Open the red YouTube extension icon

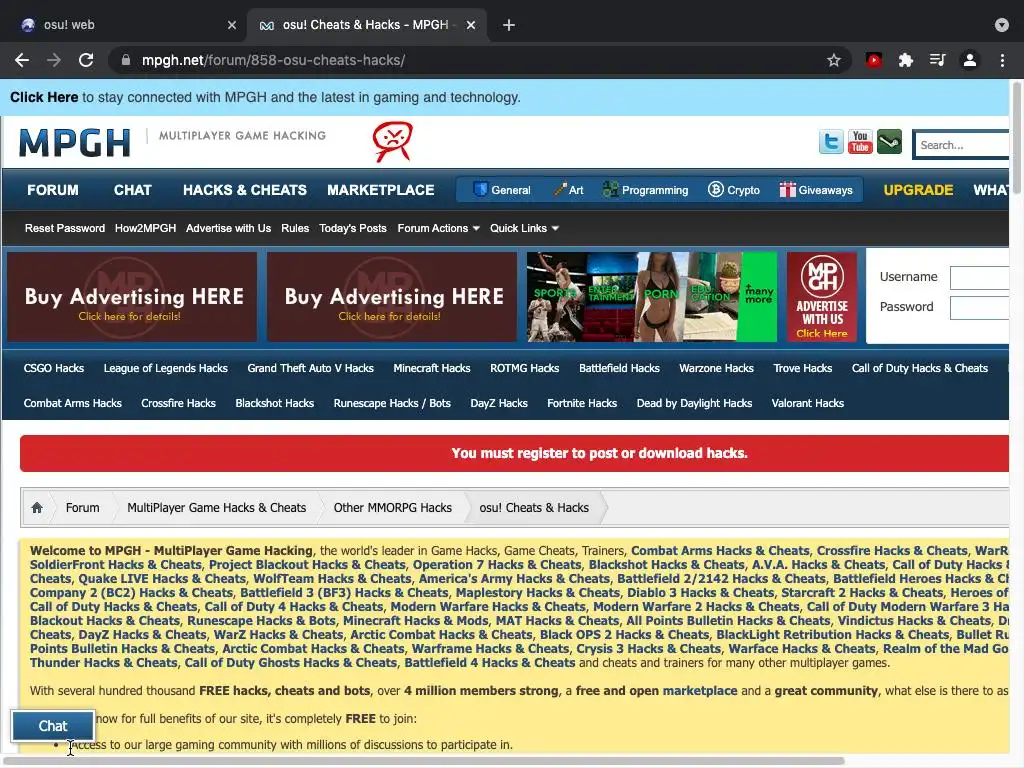874,61
